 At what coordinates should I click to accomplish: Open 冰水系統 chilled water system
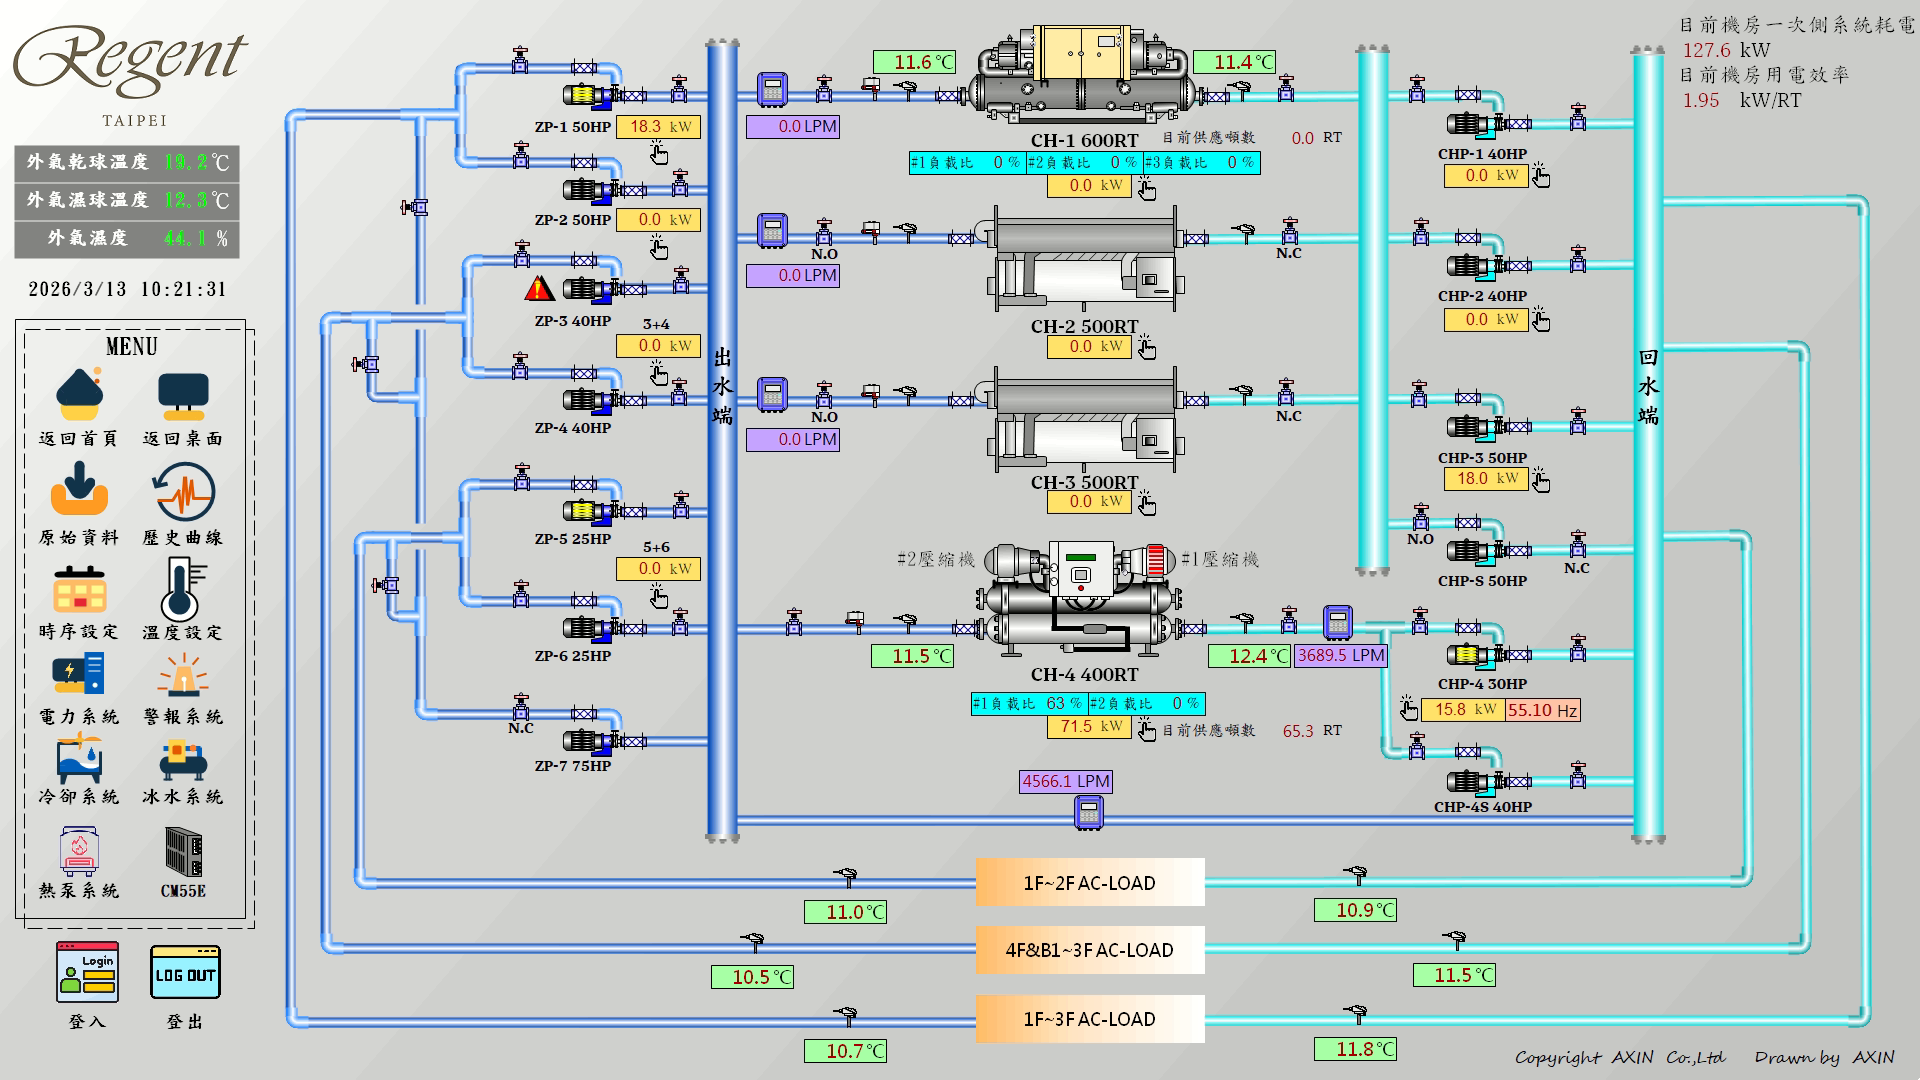pos(183,758)
